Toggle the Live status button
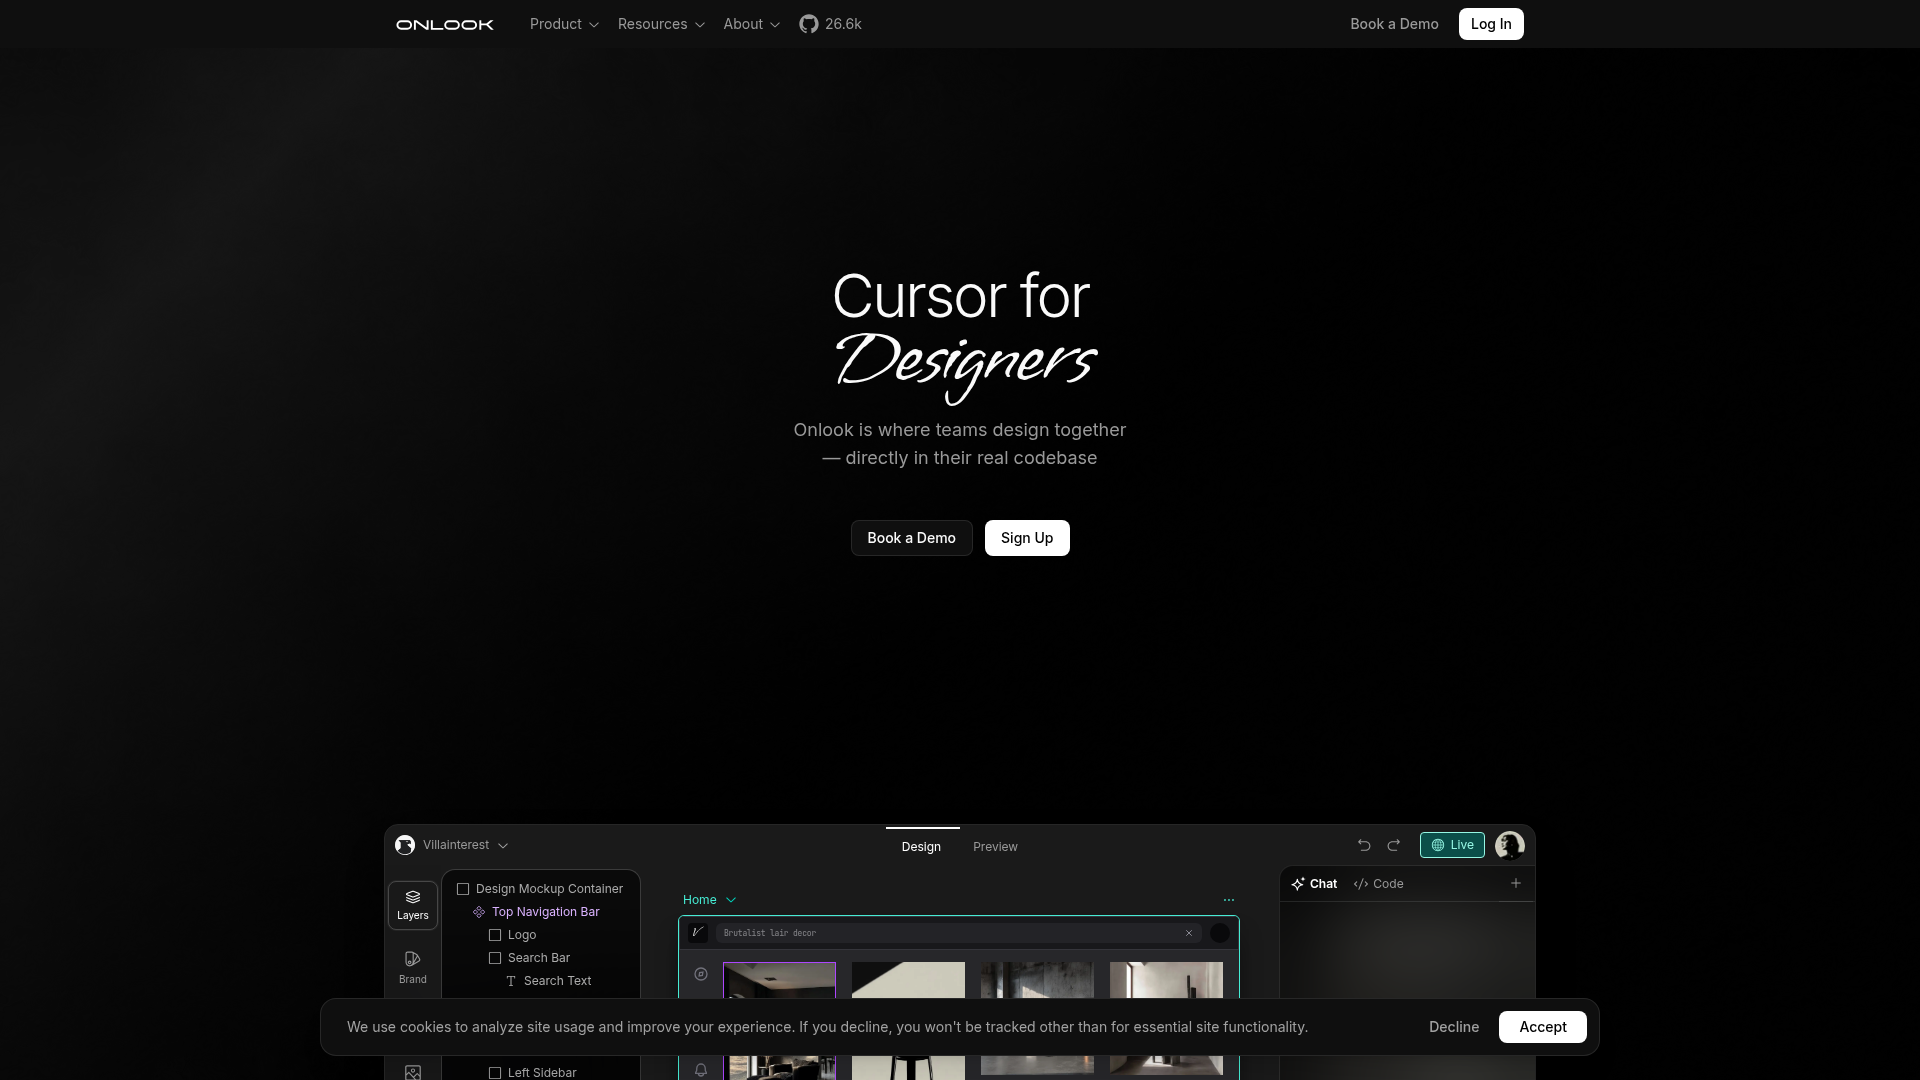Image resolution: width=1920 pixels, height=1080 pixels. click(1452, 845)
